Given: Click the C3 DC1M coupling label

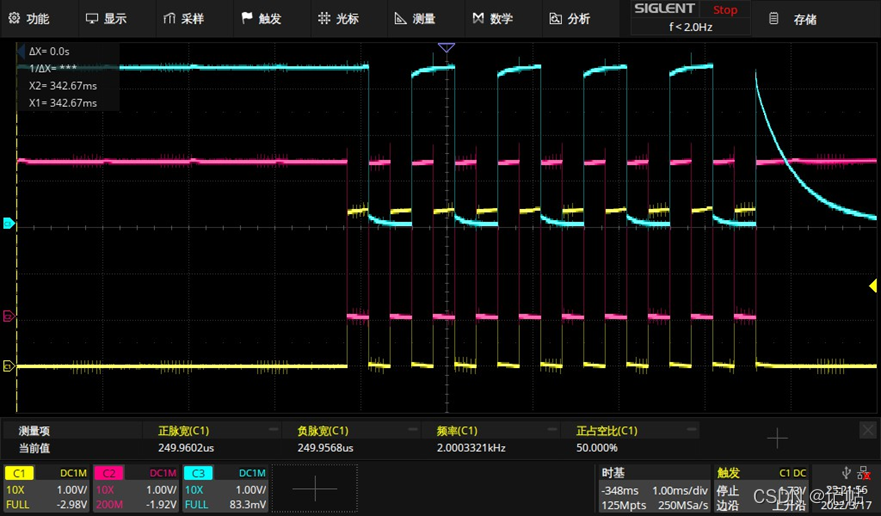Looking at the screenshot, I should pyautogui.click(x=252, y=473).
